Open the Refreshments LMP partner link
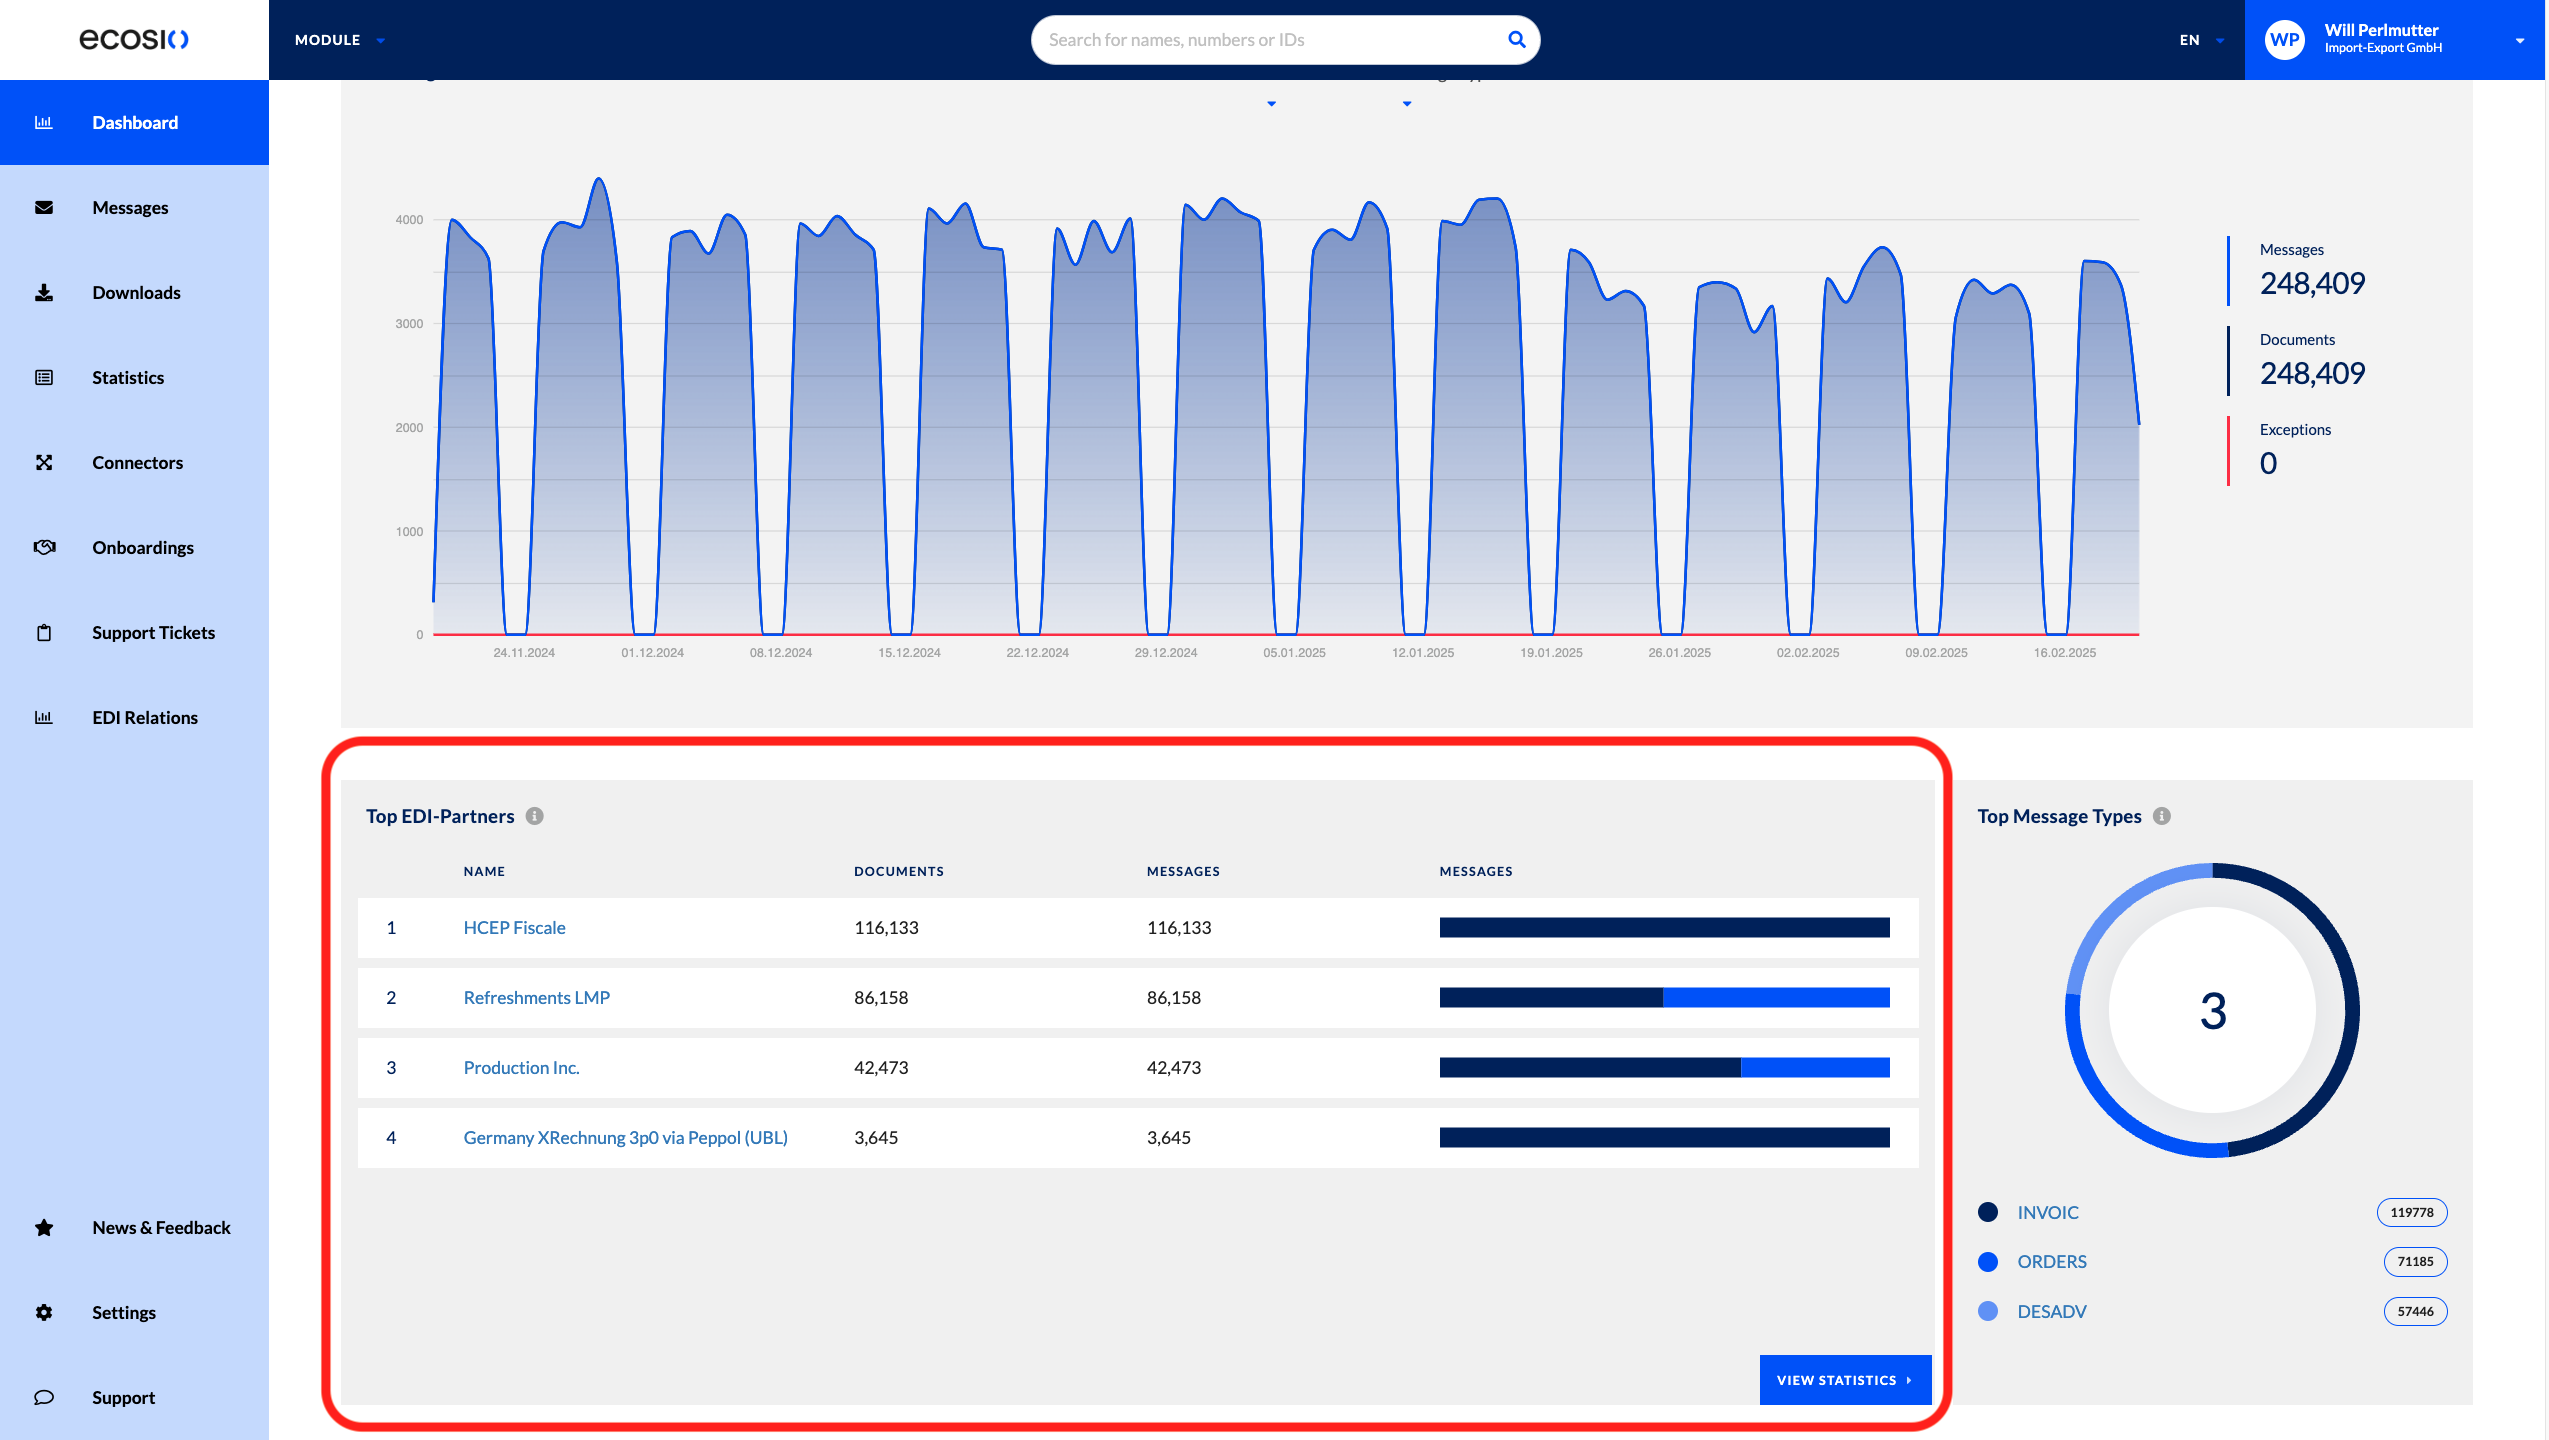The image size is (2549, 1440). point(537,998)
